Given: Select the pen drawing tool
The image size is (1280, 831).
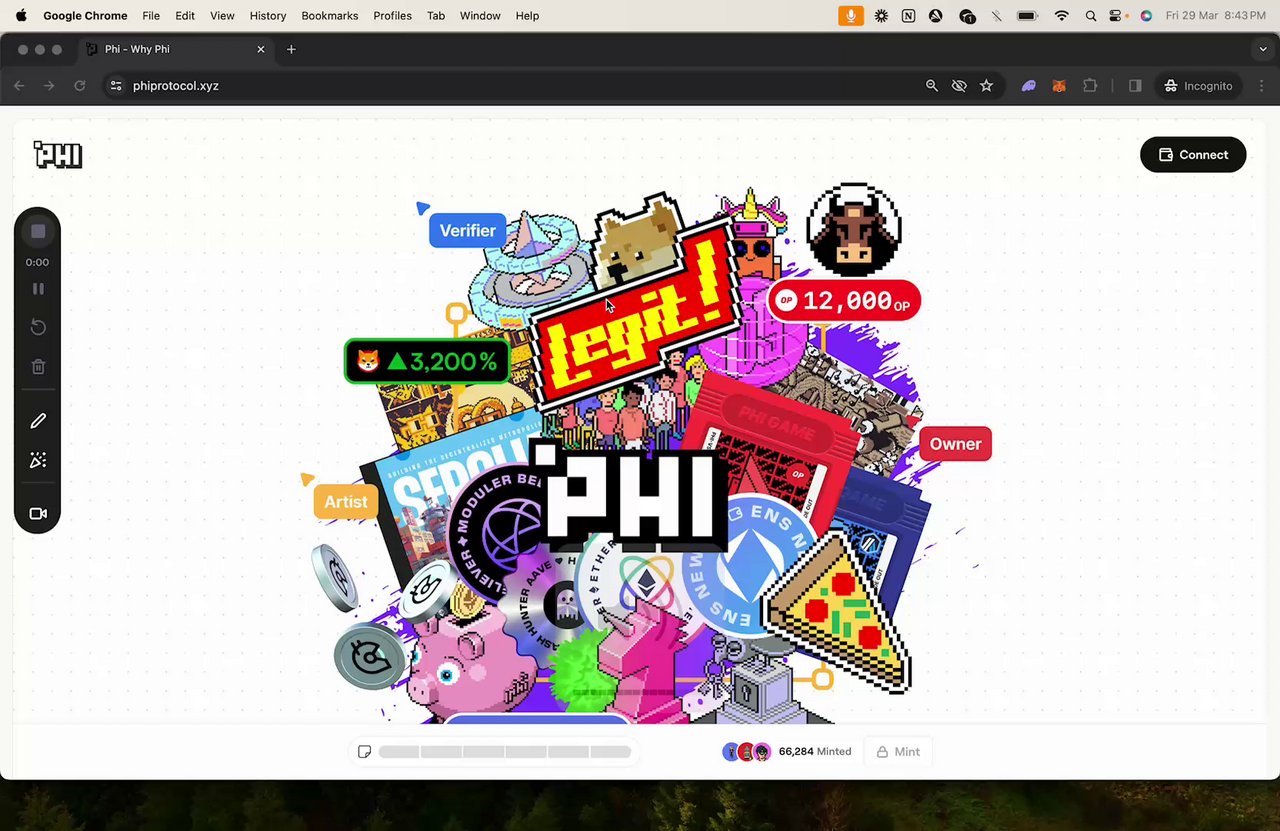Looking at the screenshot, I should (x=38, y=421).
